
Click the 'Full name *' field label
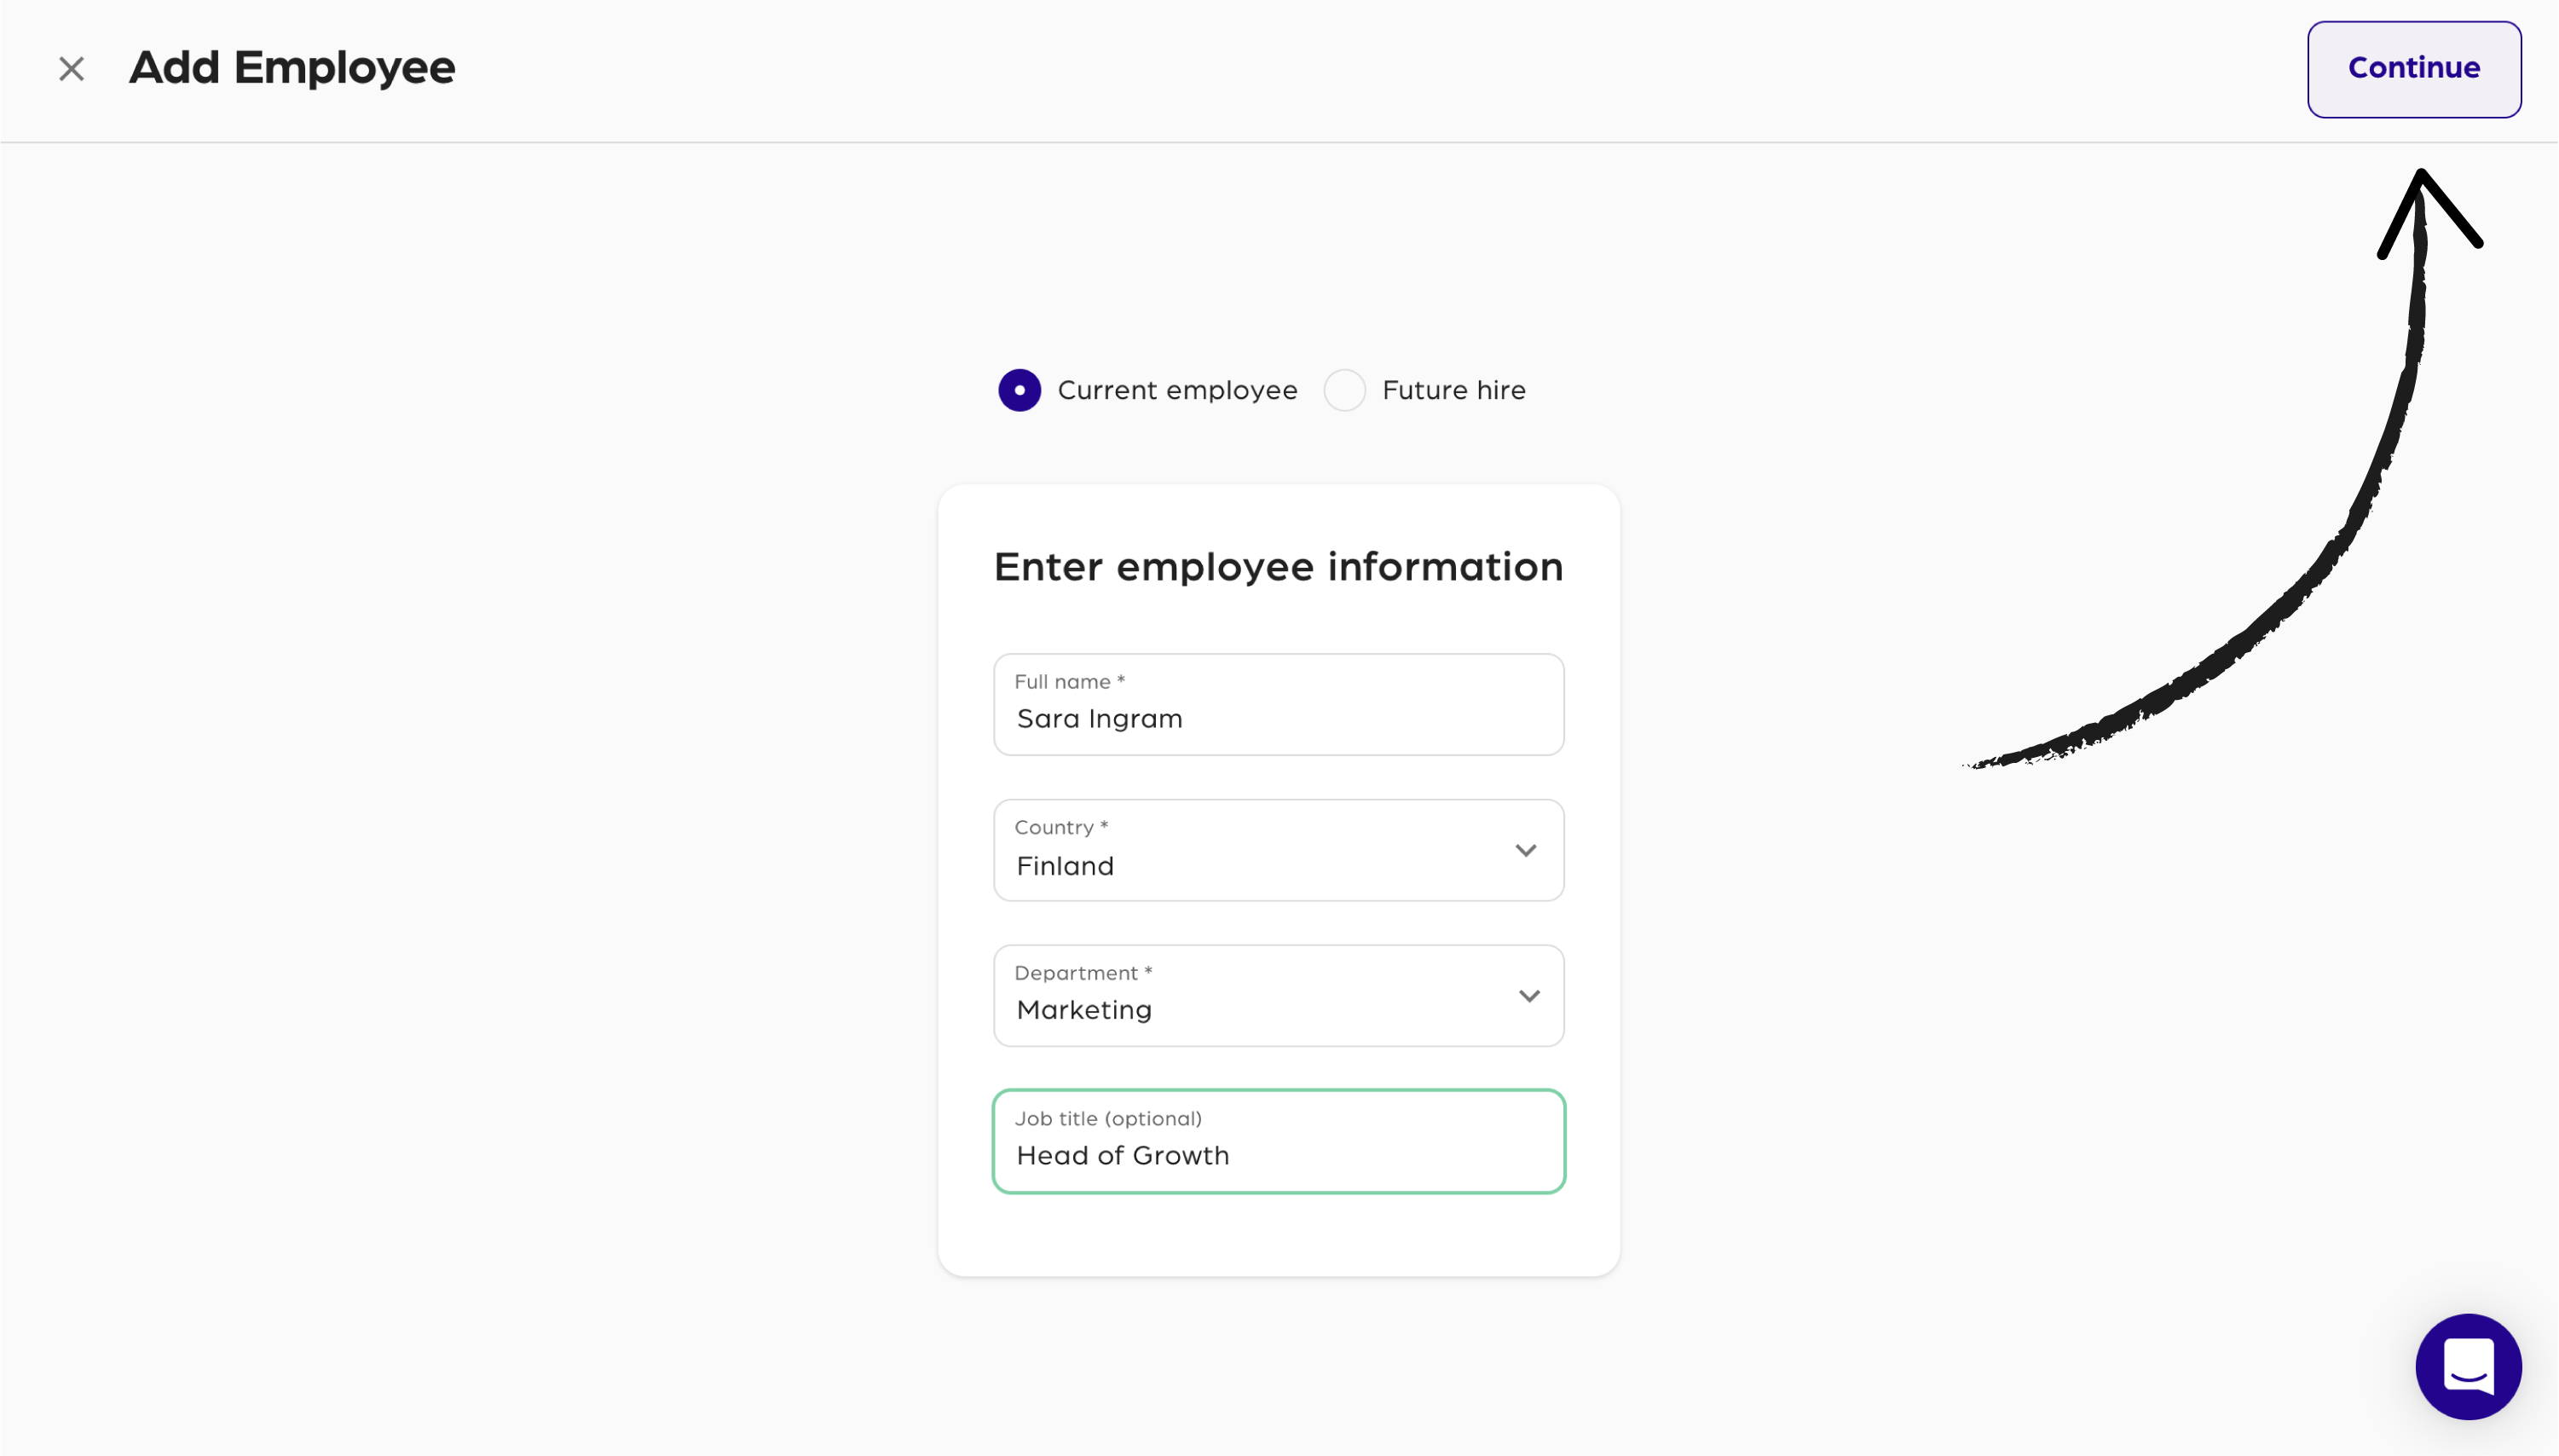tap(1069, 682)
